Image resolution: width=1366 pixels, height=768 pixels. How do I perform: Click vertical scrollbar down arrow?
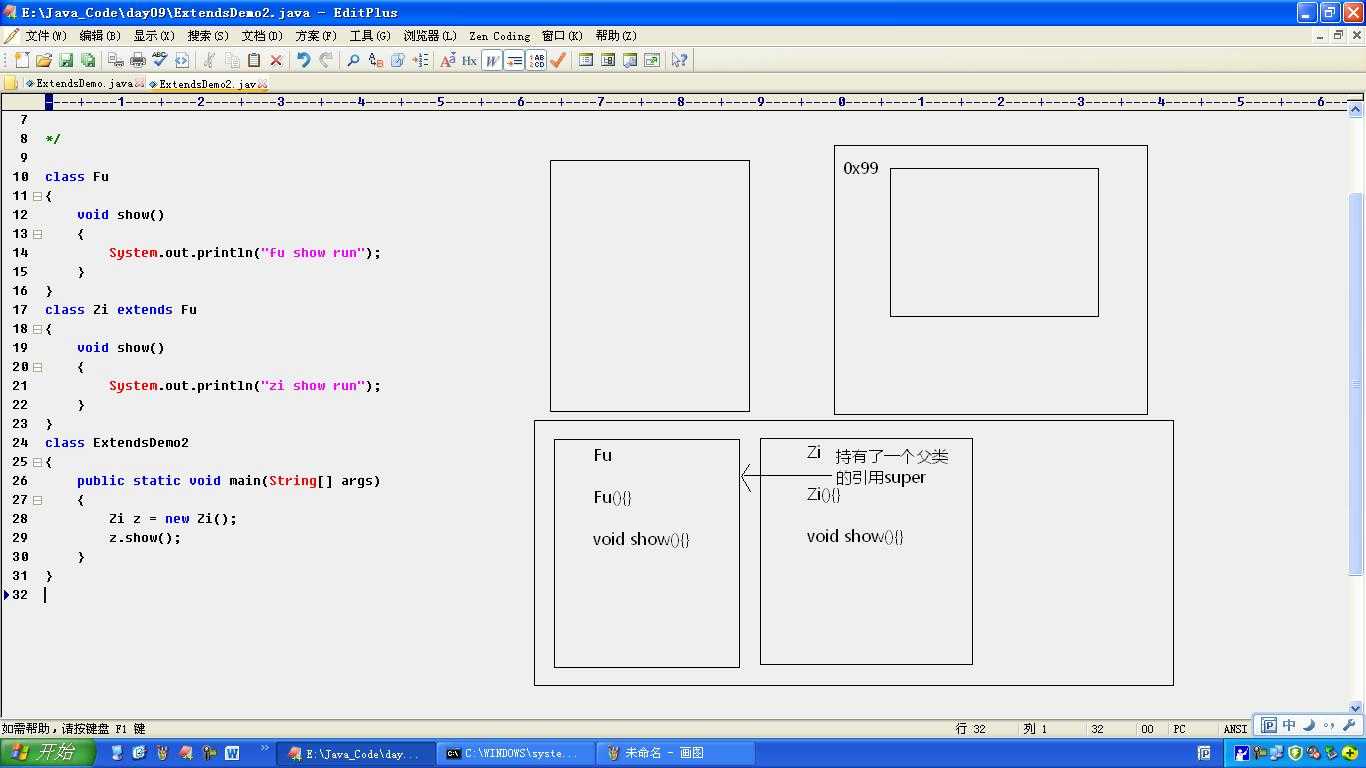(x=1357, y=708)
